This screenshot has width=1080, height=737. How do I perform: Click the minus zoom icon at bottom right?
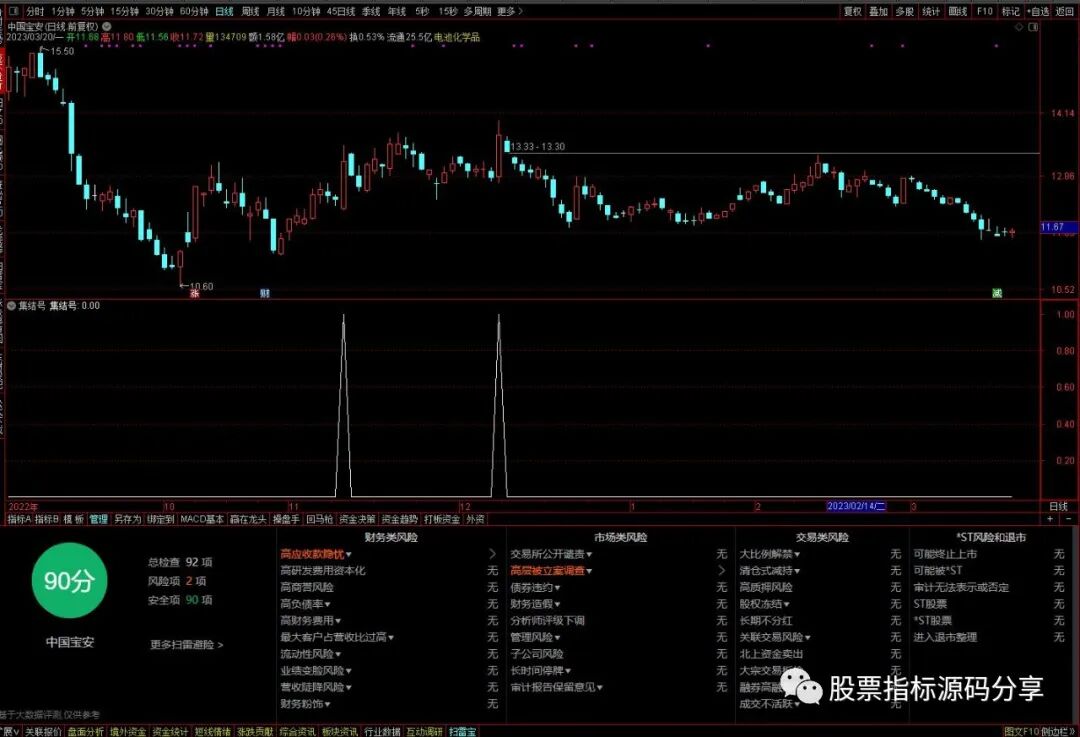(1069, 519)
